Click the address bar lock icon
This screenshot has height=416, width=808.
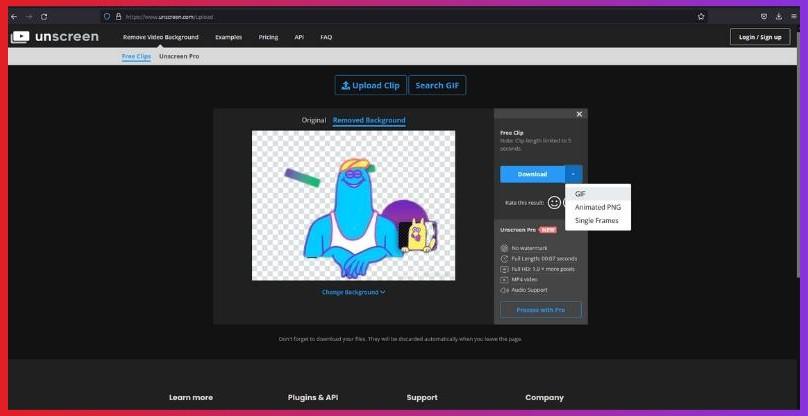[x=119, y=17]
